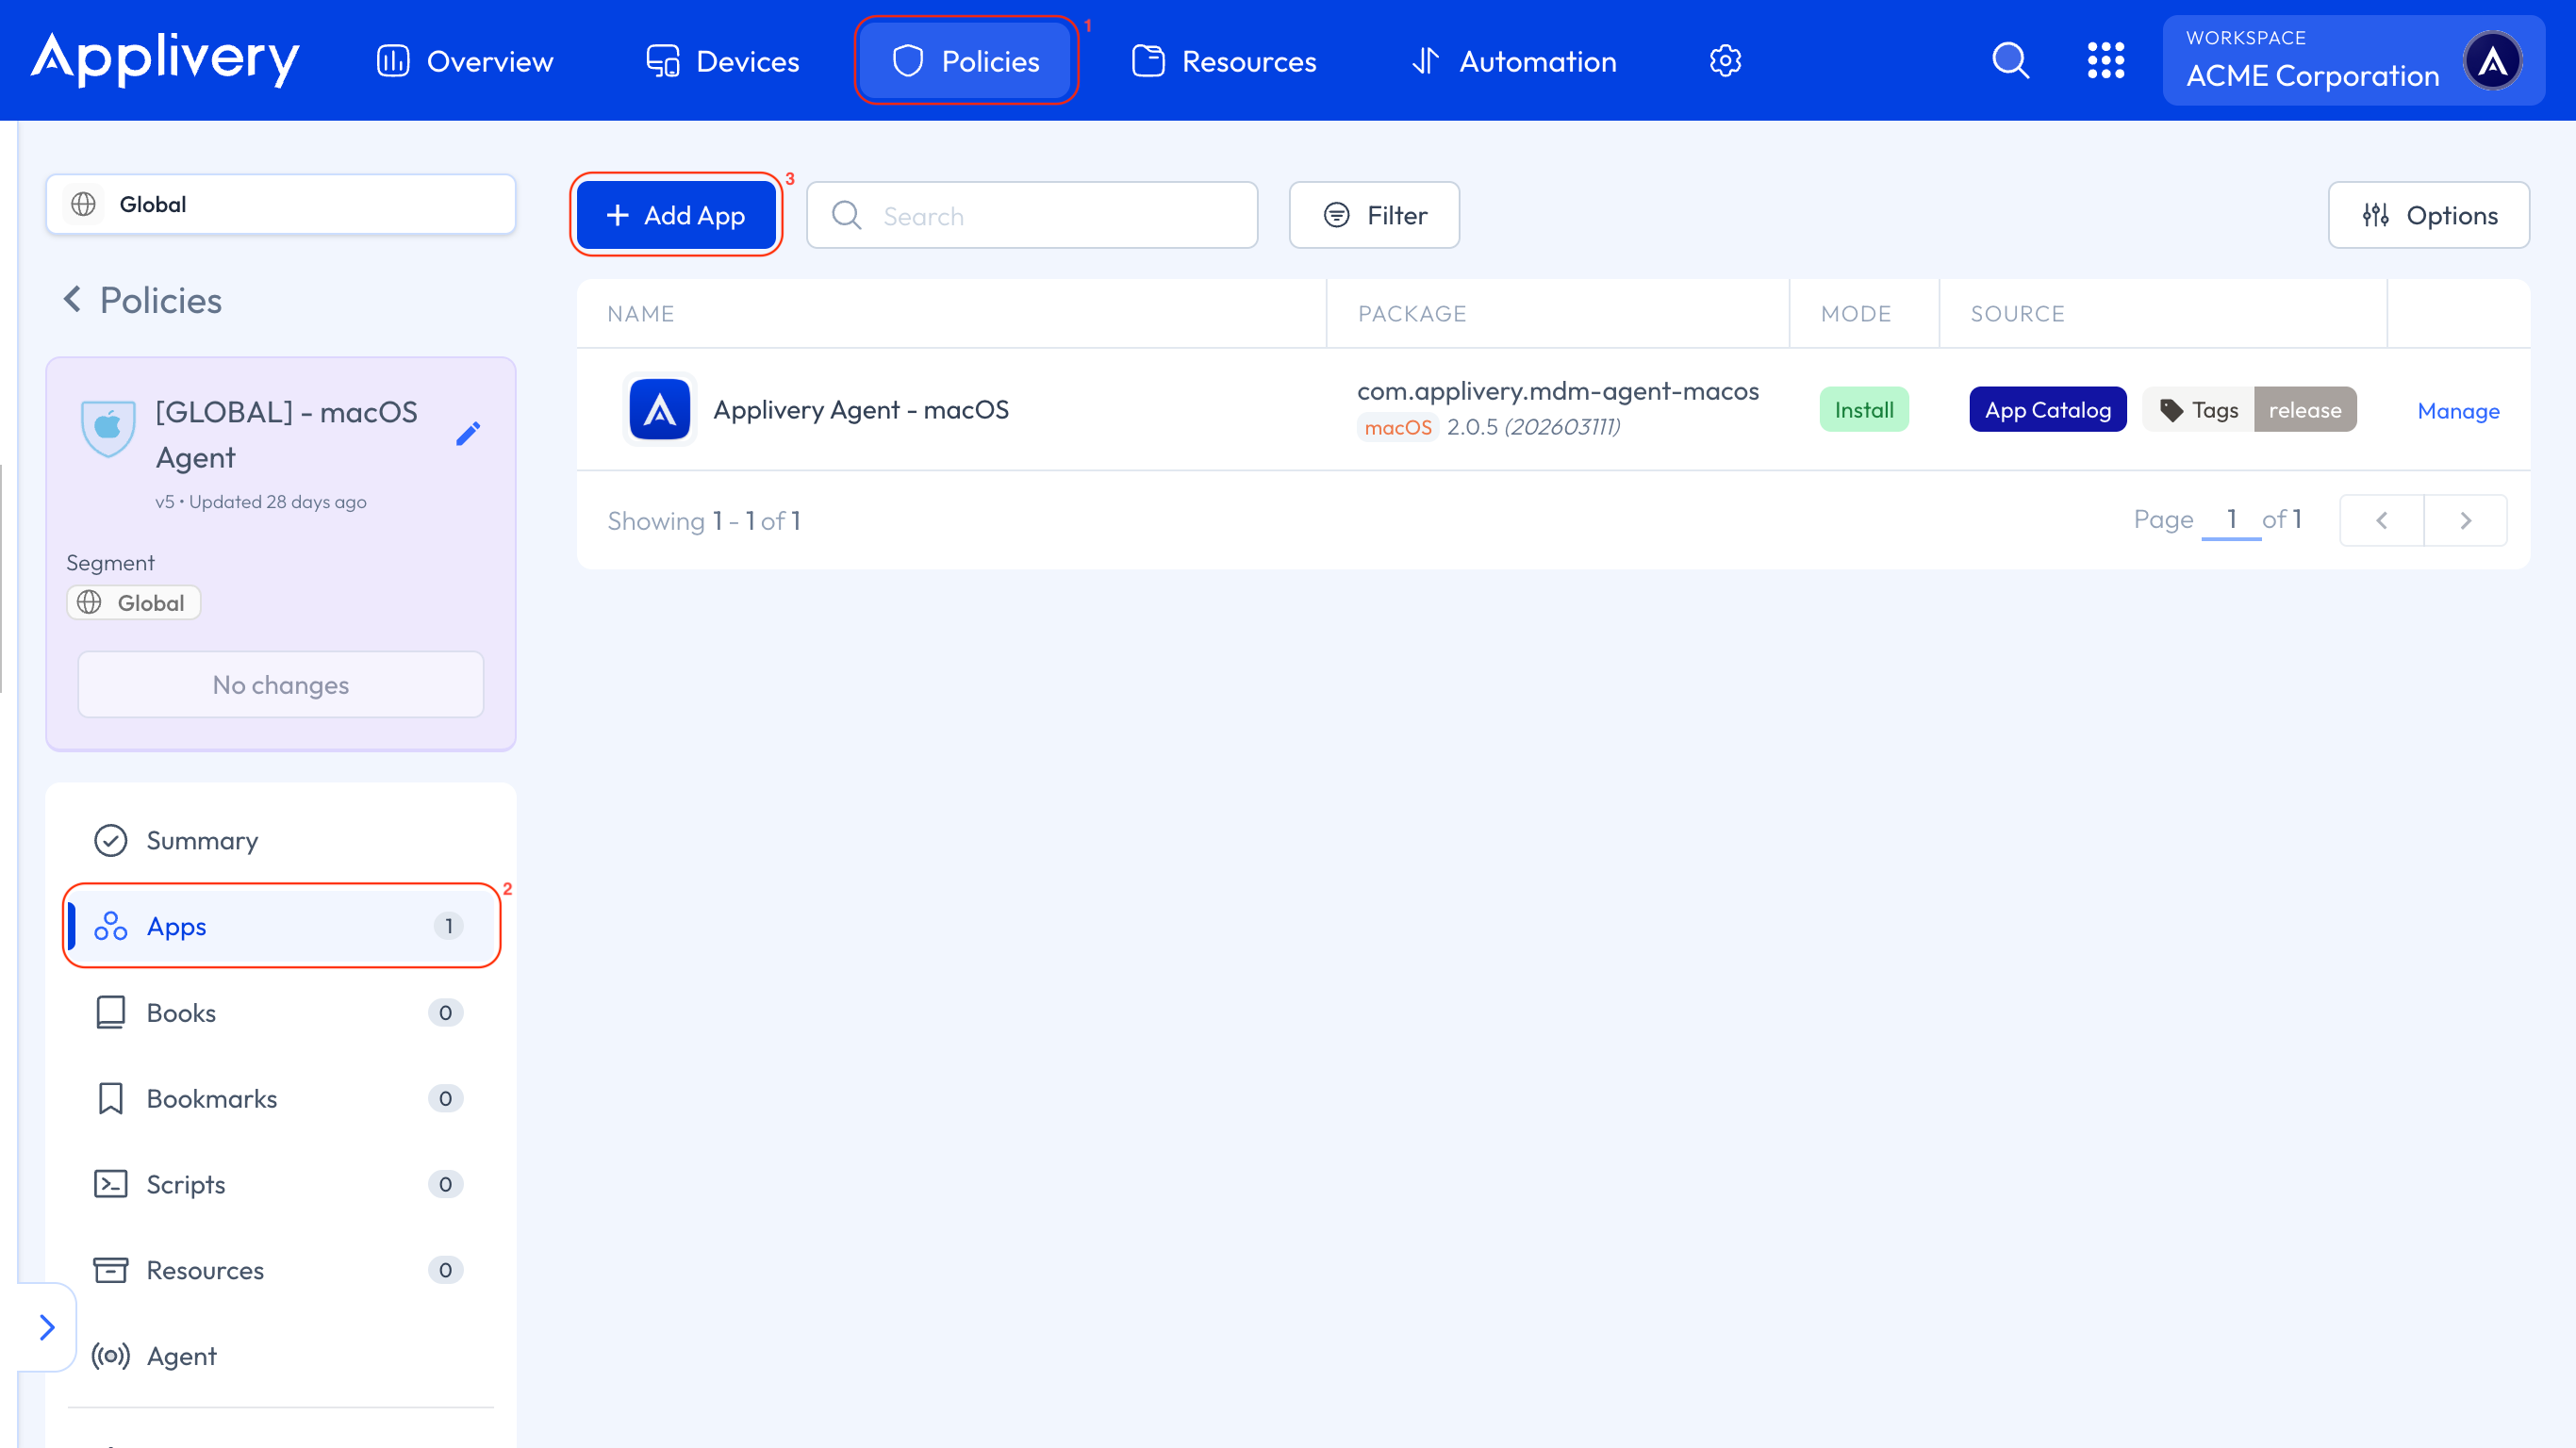This screenshot has height=1448, width=2576.
Task: Click the Add App button
Action: pyautogui.click(x=676, y=215)
